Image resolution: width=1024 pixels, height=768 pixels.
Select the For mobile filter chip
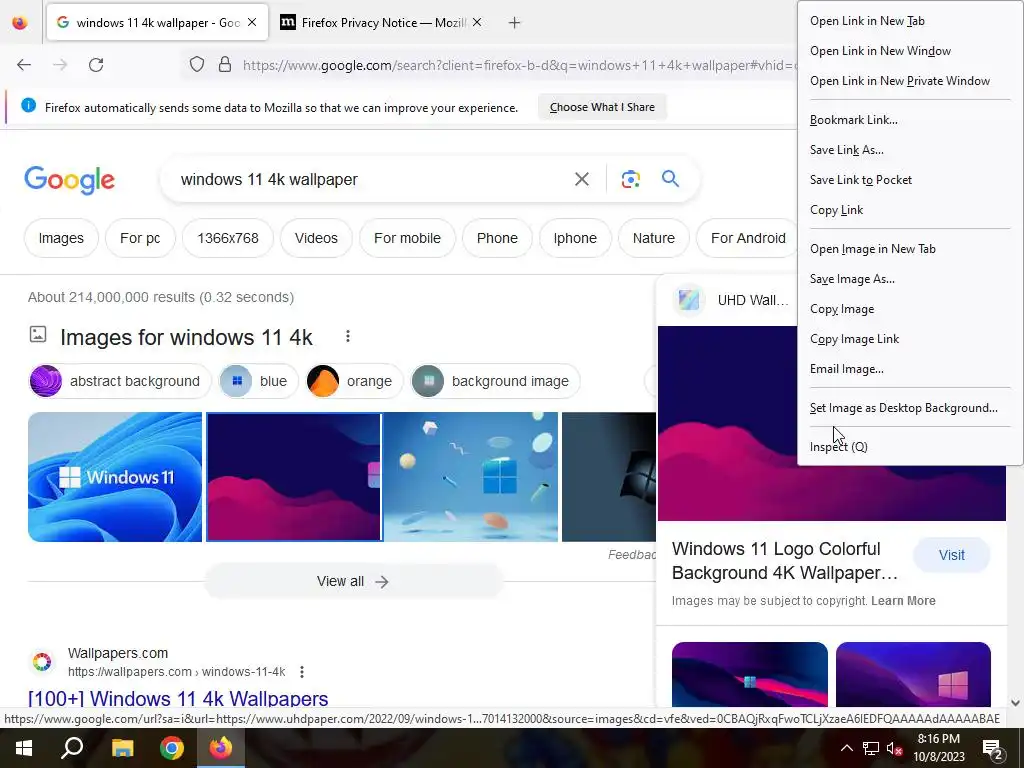[407, 238]
